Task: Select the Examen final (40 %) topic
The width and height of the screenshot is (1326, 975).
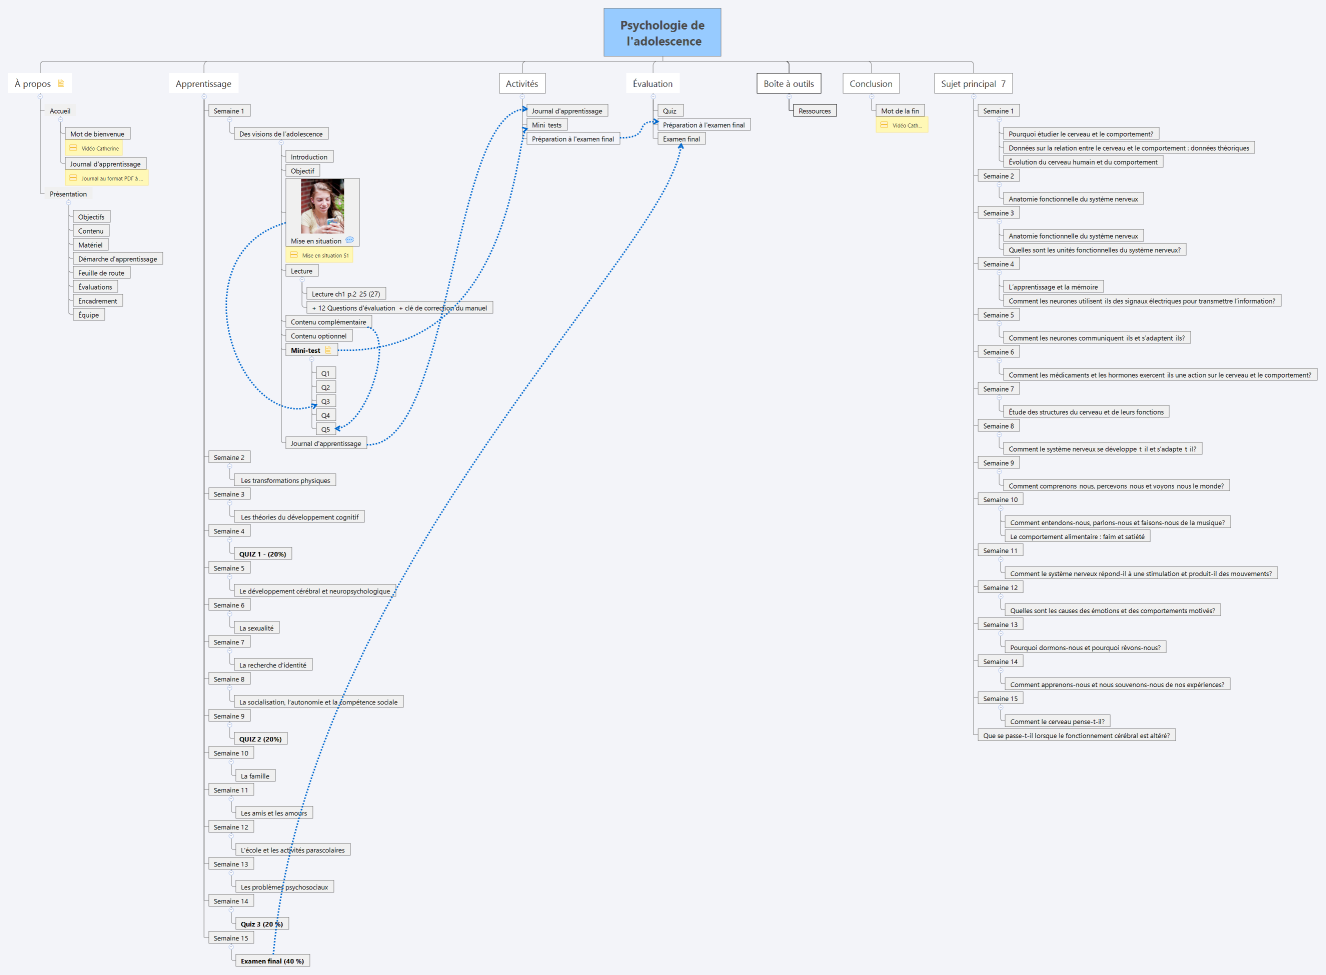Action: pyautogui.click(x=273, y=961)
